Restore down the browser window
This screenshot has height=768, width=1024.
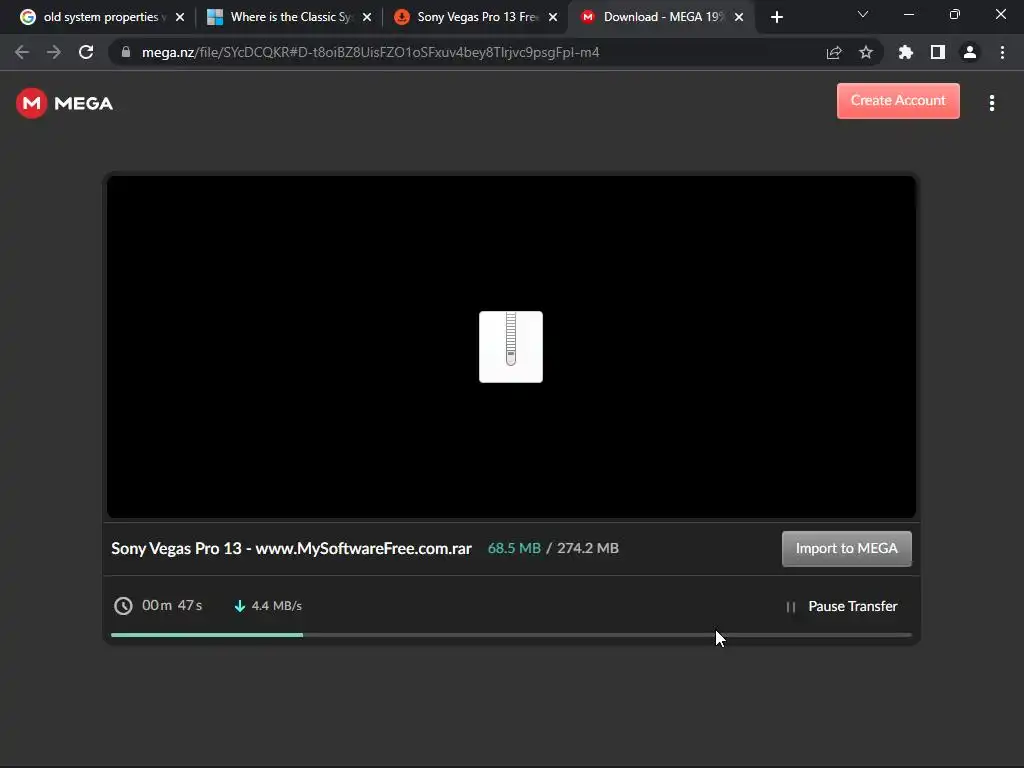pos(955,14)
